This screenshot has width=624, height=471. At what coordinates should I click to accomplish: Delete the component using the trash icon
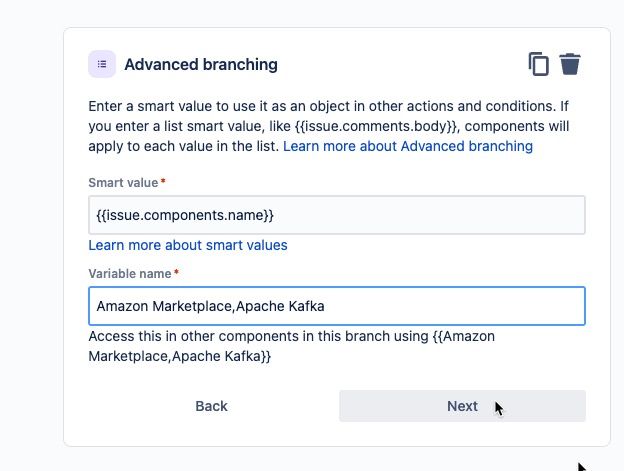tap(570, 64)
